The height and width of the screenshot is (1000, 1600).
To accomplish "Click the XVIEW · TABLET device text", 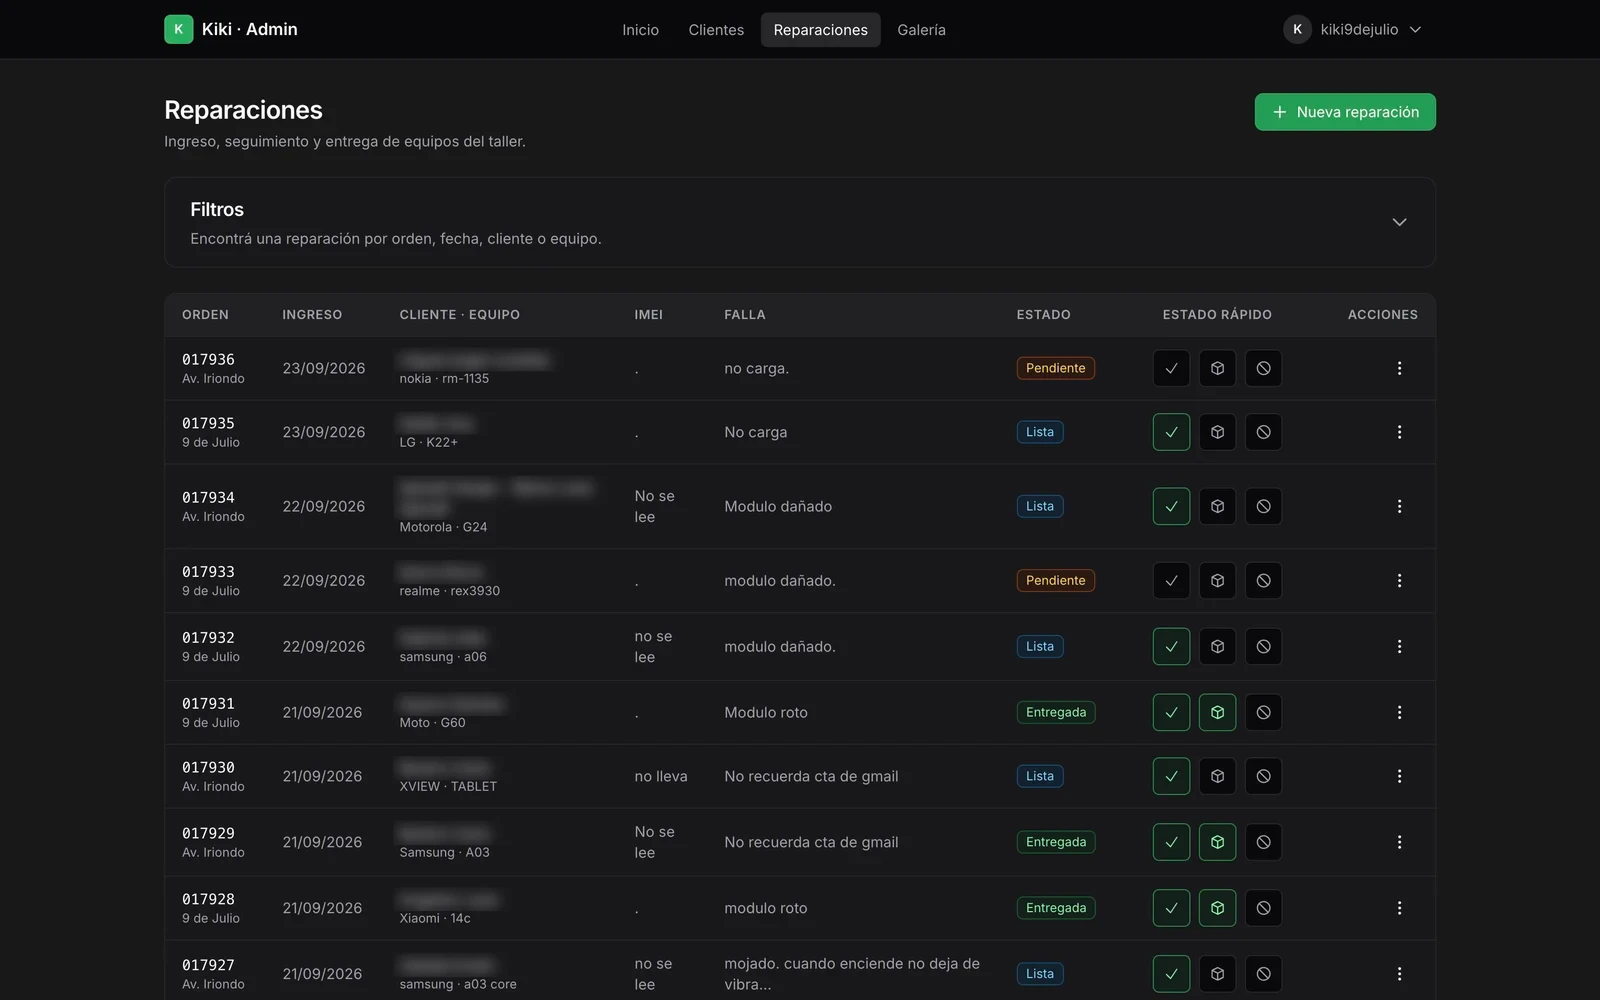I will click(448, 786).
